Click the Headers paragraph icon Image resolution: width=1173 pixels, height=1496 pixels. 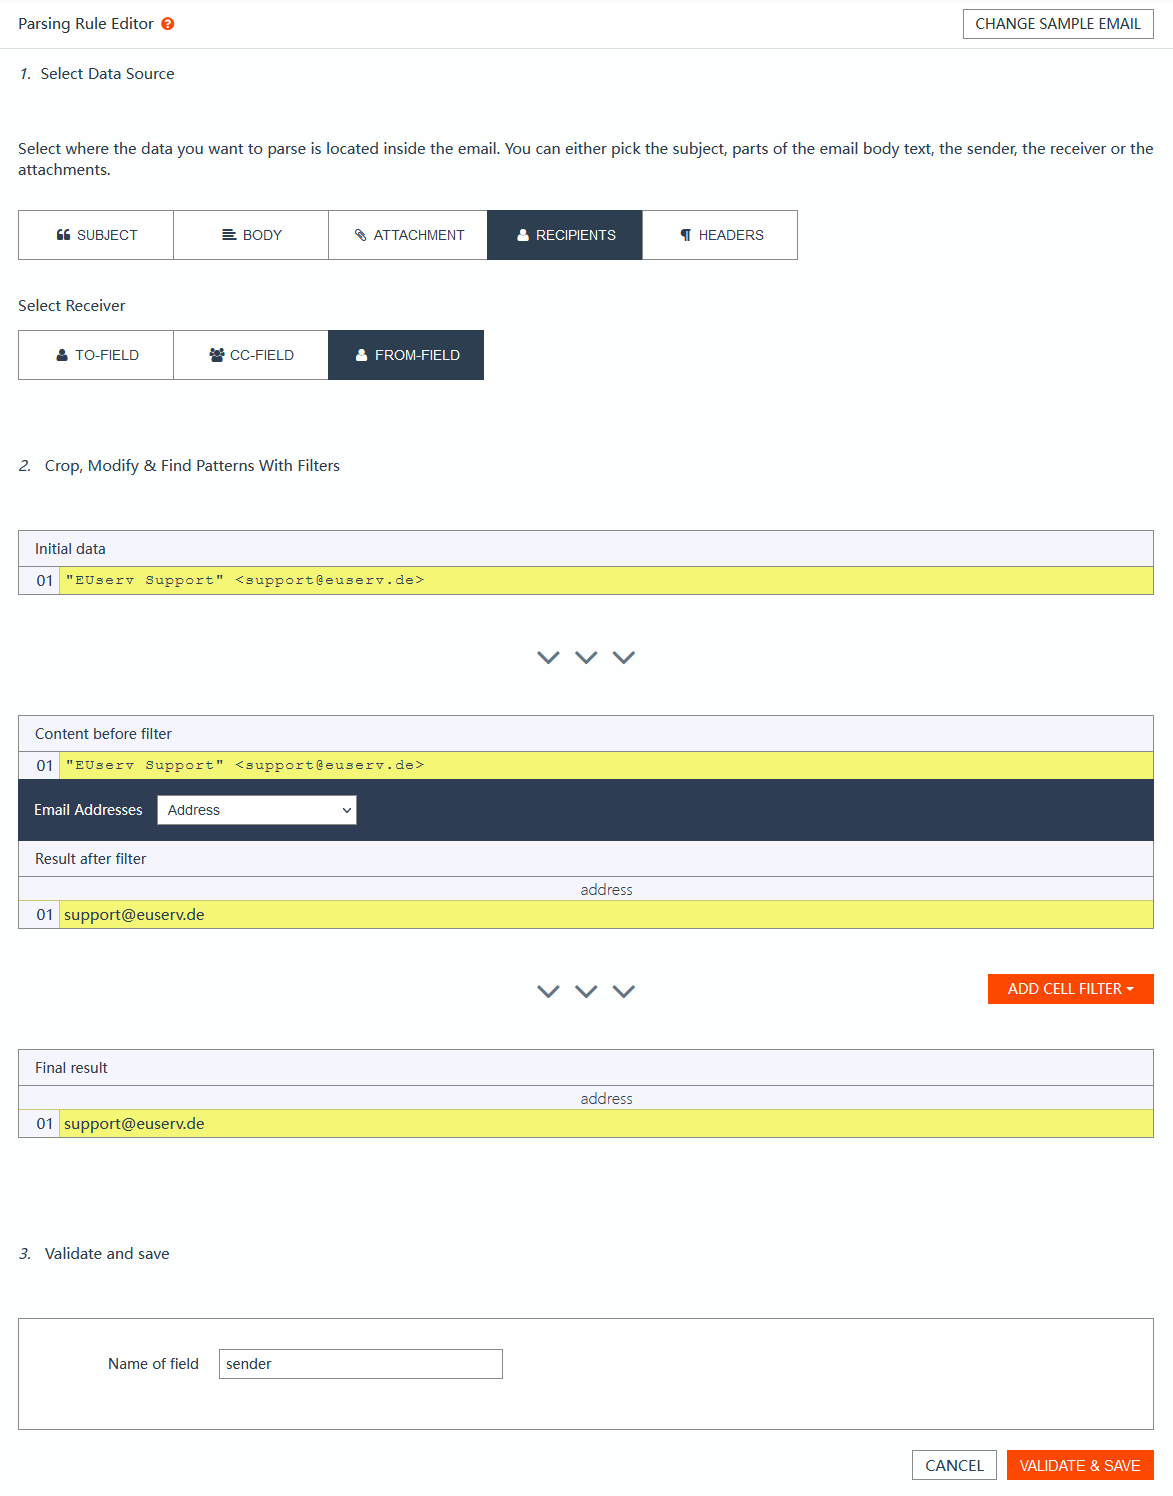click(x=686, y=235)
